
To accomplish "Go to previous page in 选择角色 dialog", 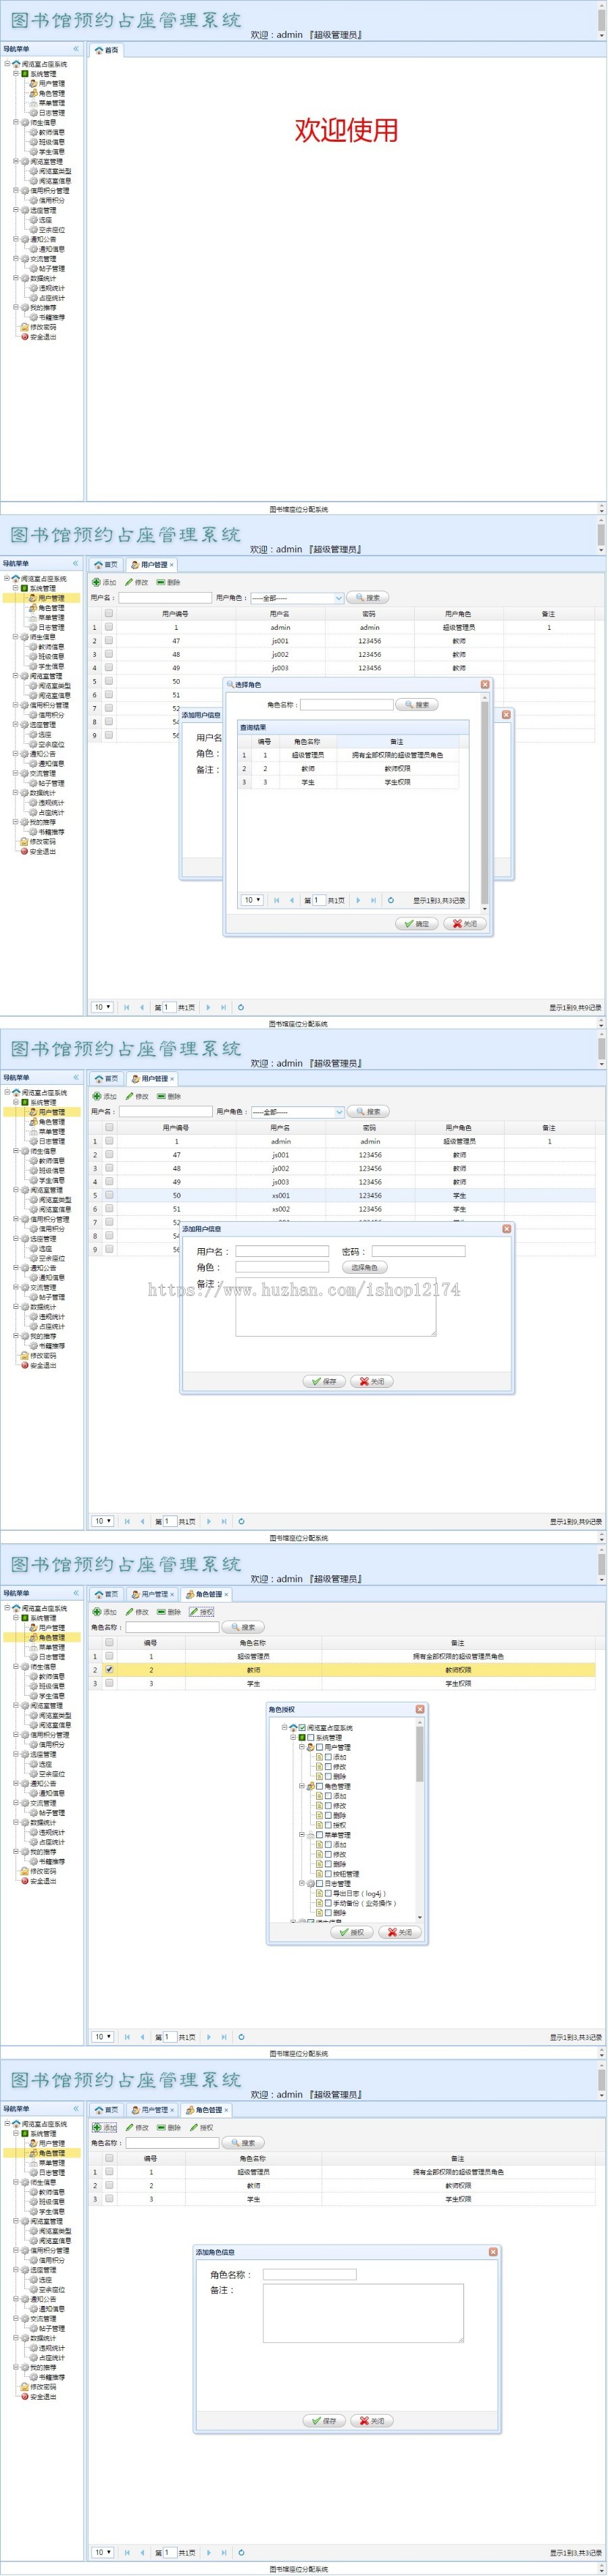I will coord(292,900).
